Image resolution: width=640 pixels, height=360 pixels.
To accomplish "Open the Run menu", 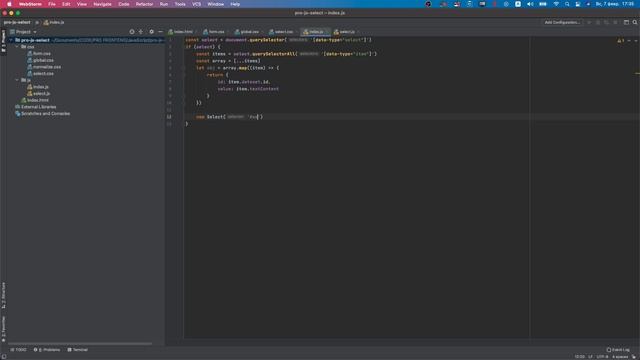I will (x=164, y=4).
